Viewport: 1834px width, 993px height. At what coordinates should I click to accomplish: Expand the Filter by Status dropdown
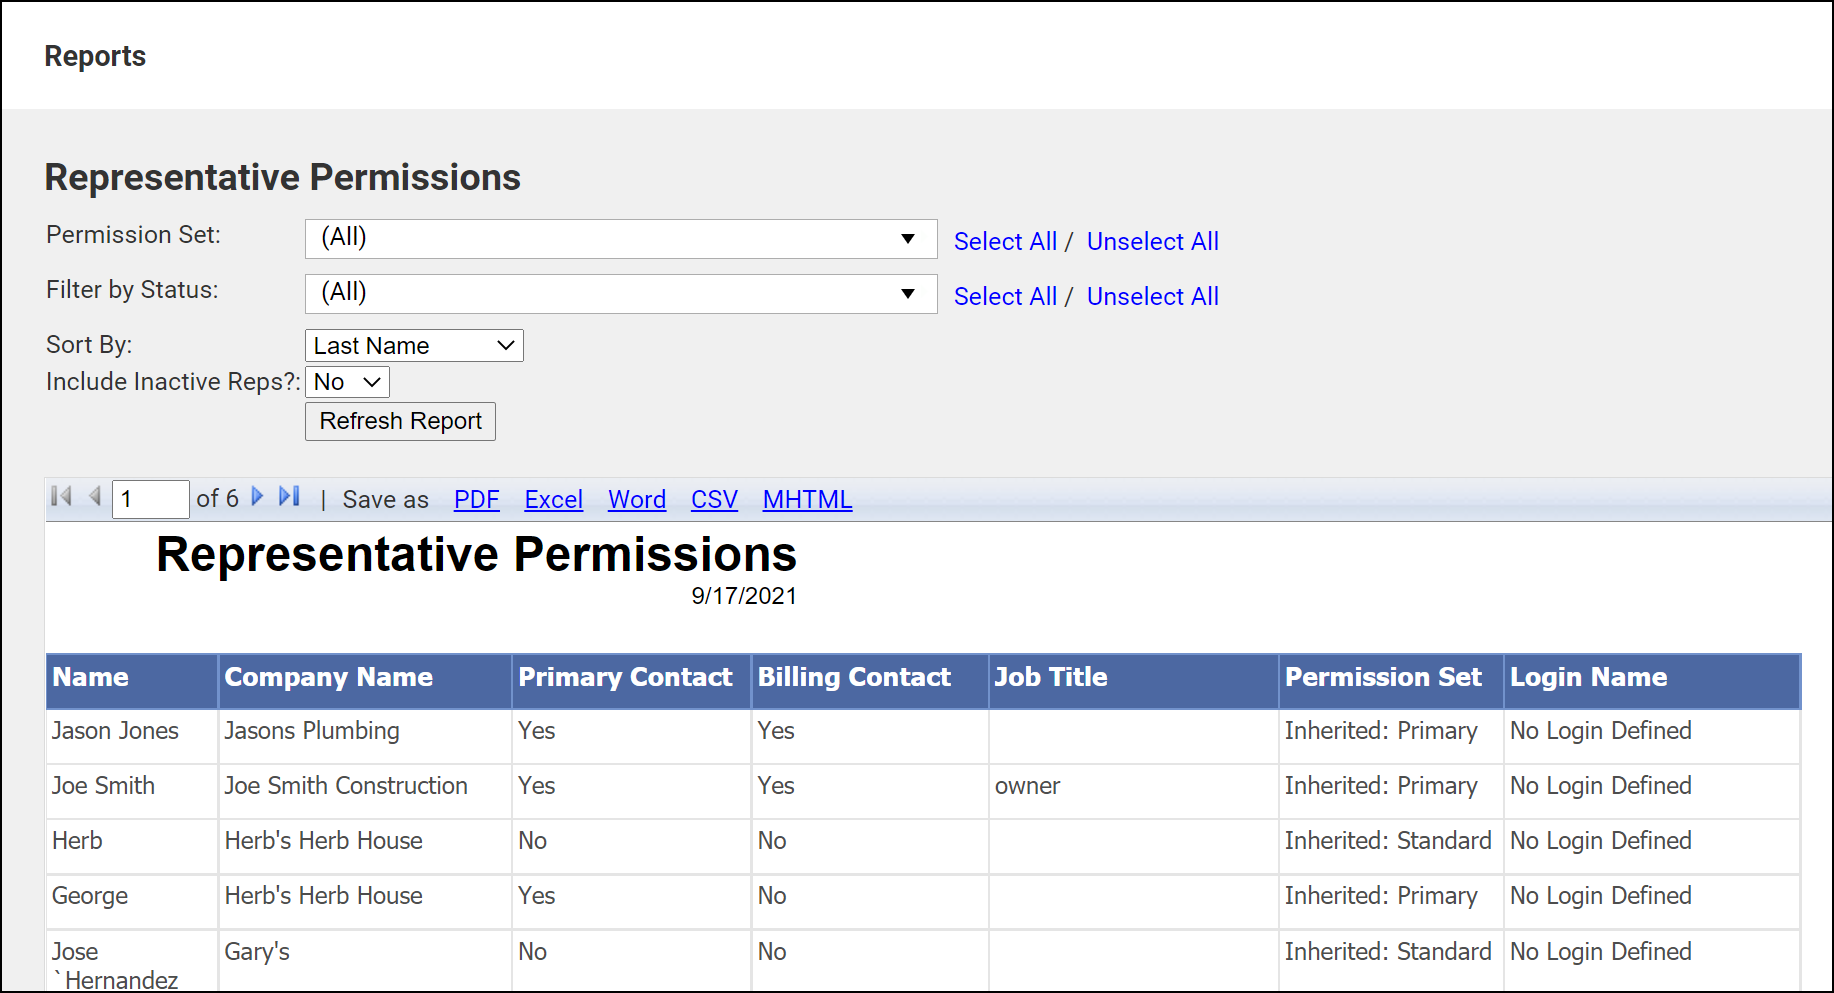tap(620, 294)
